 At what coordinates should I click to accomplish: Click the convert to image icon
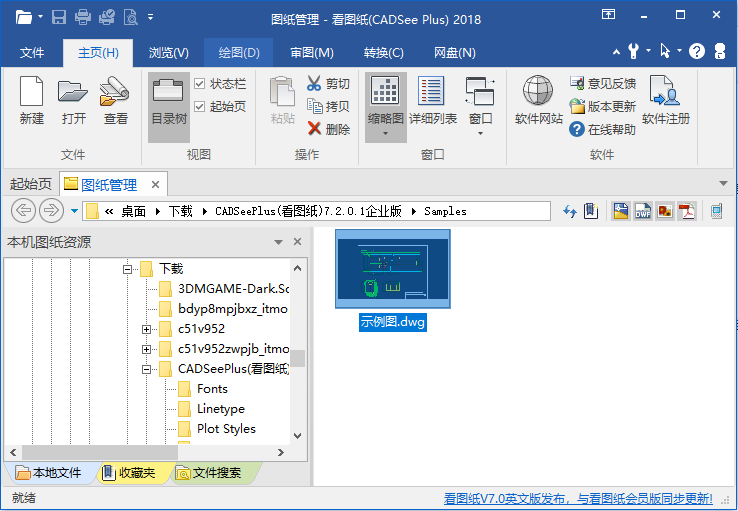tap(665, 211)
